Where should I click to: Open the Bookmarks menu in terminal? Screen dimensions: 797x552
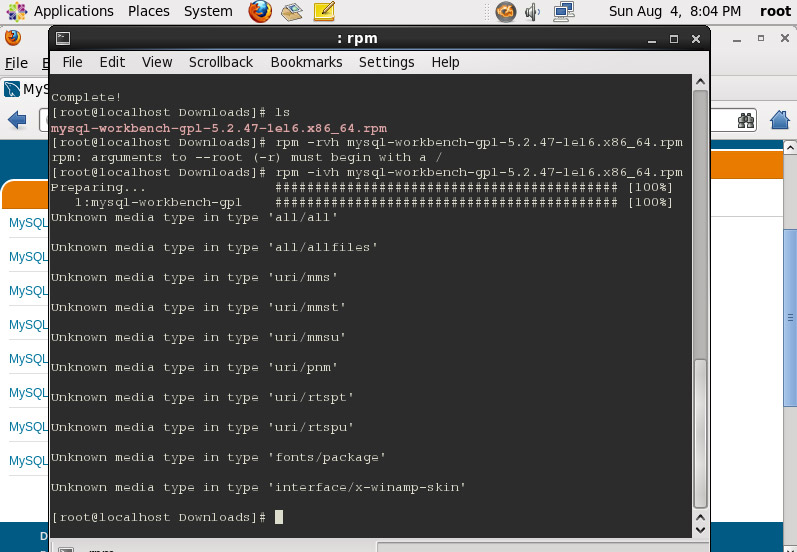pyautogui.click(x=306, y=62)
